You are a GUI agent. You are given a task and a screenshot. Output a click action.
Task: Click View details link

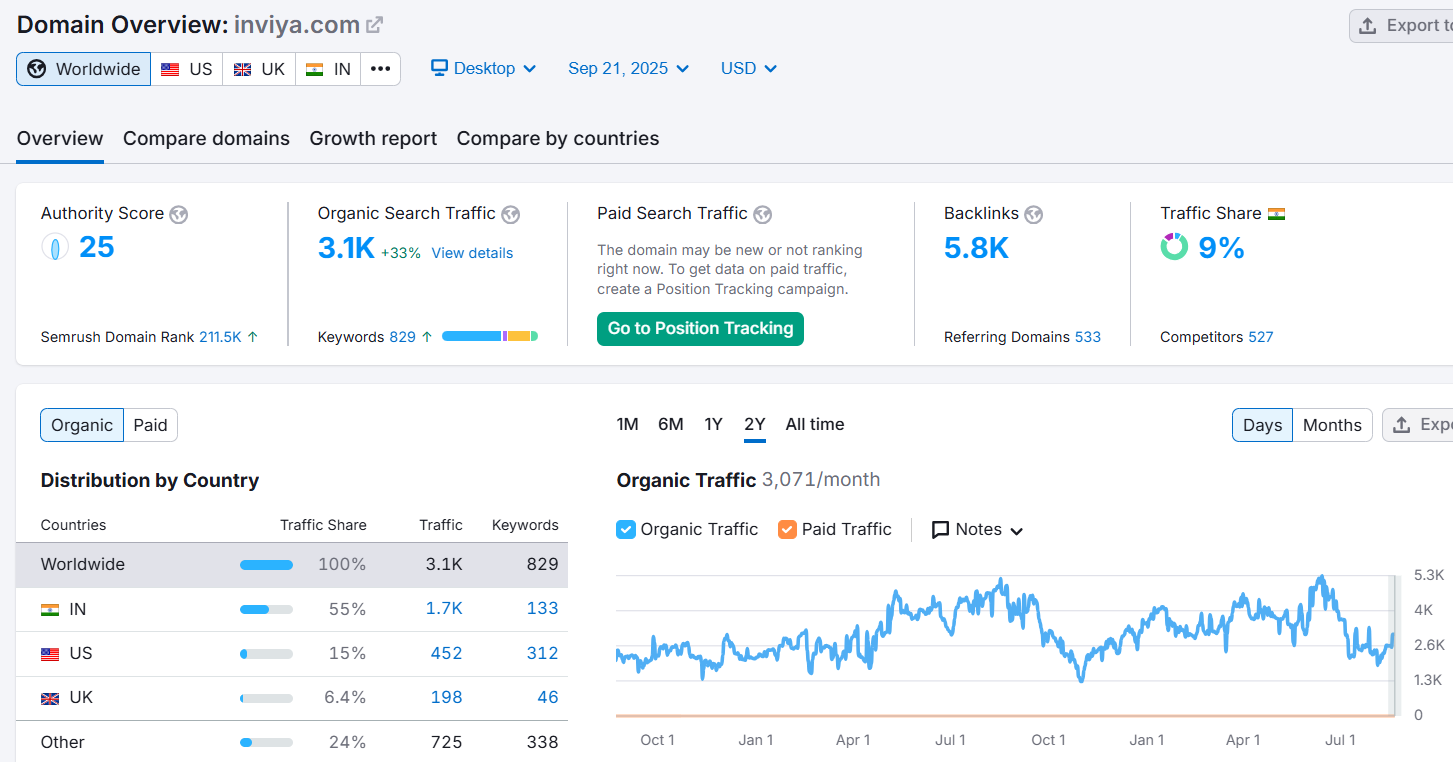(472, 253)
